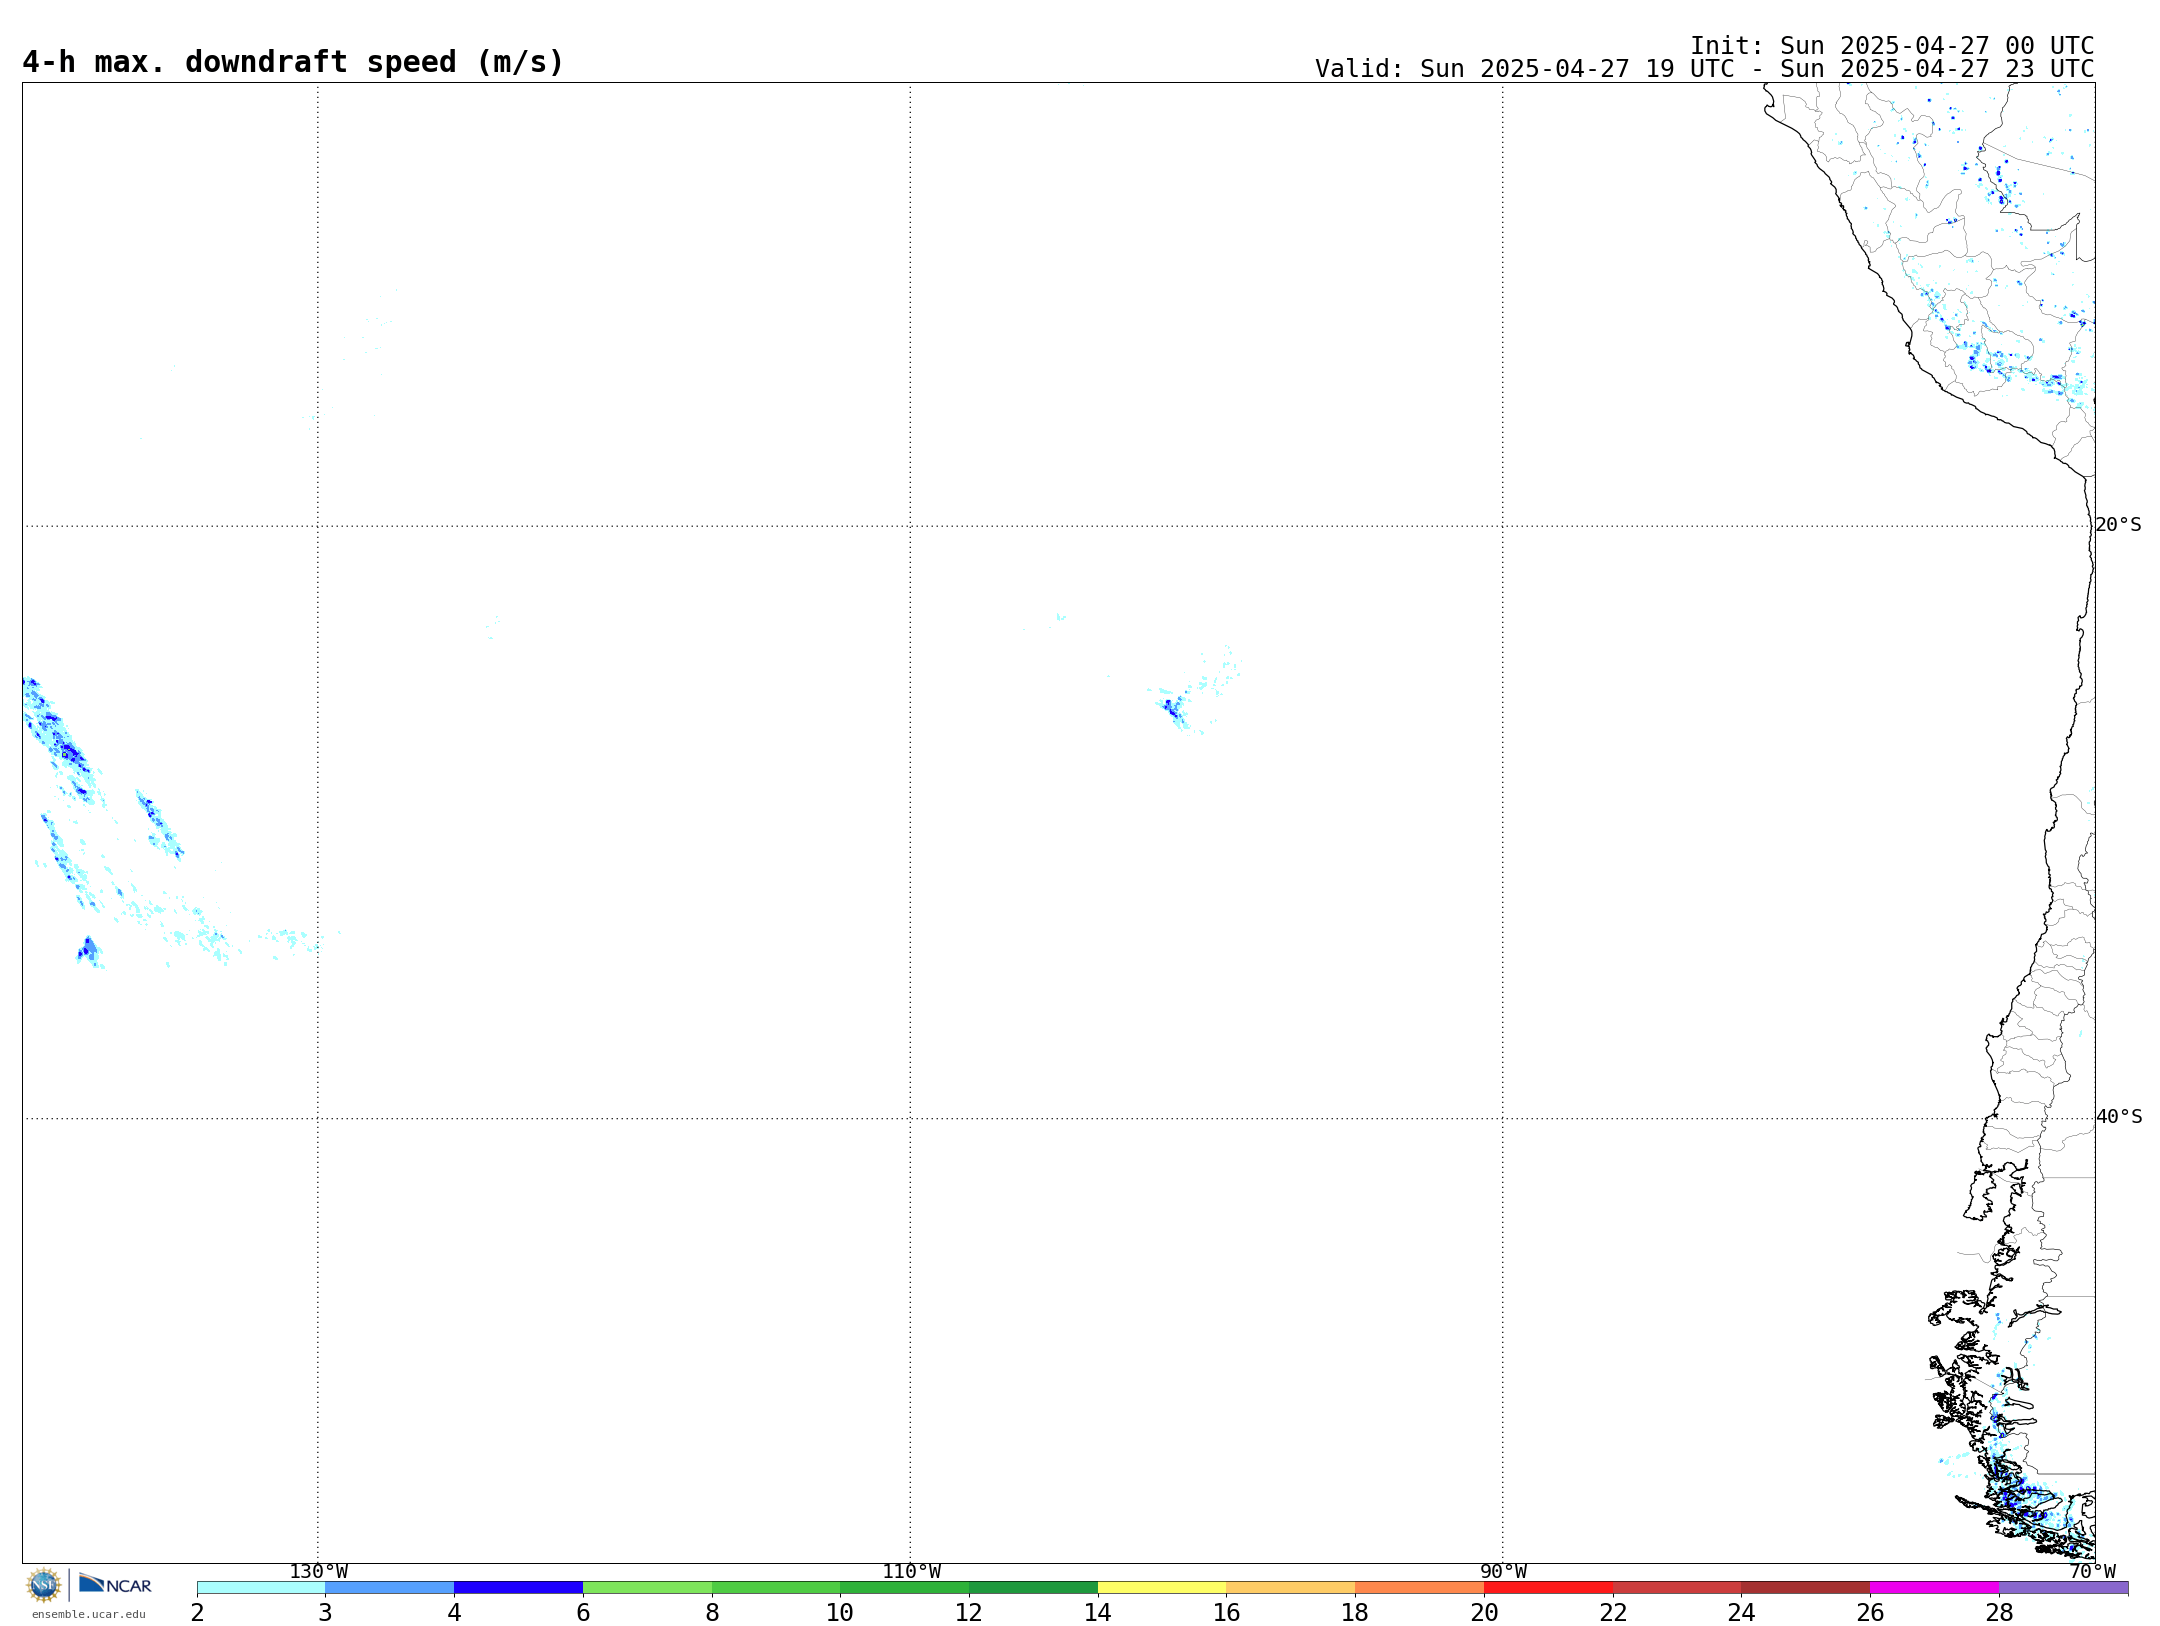Select the yellow 14-16 colorbar swatch
Image resolution: width=2160 pixels, height=1626 pixels.
[1162, 1588]
